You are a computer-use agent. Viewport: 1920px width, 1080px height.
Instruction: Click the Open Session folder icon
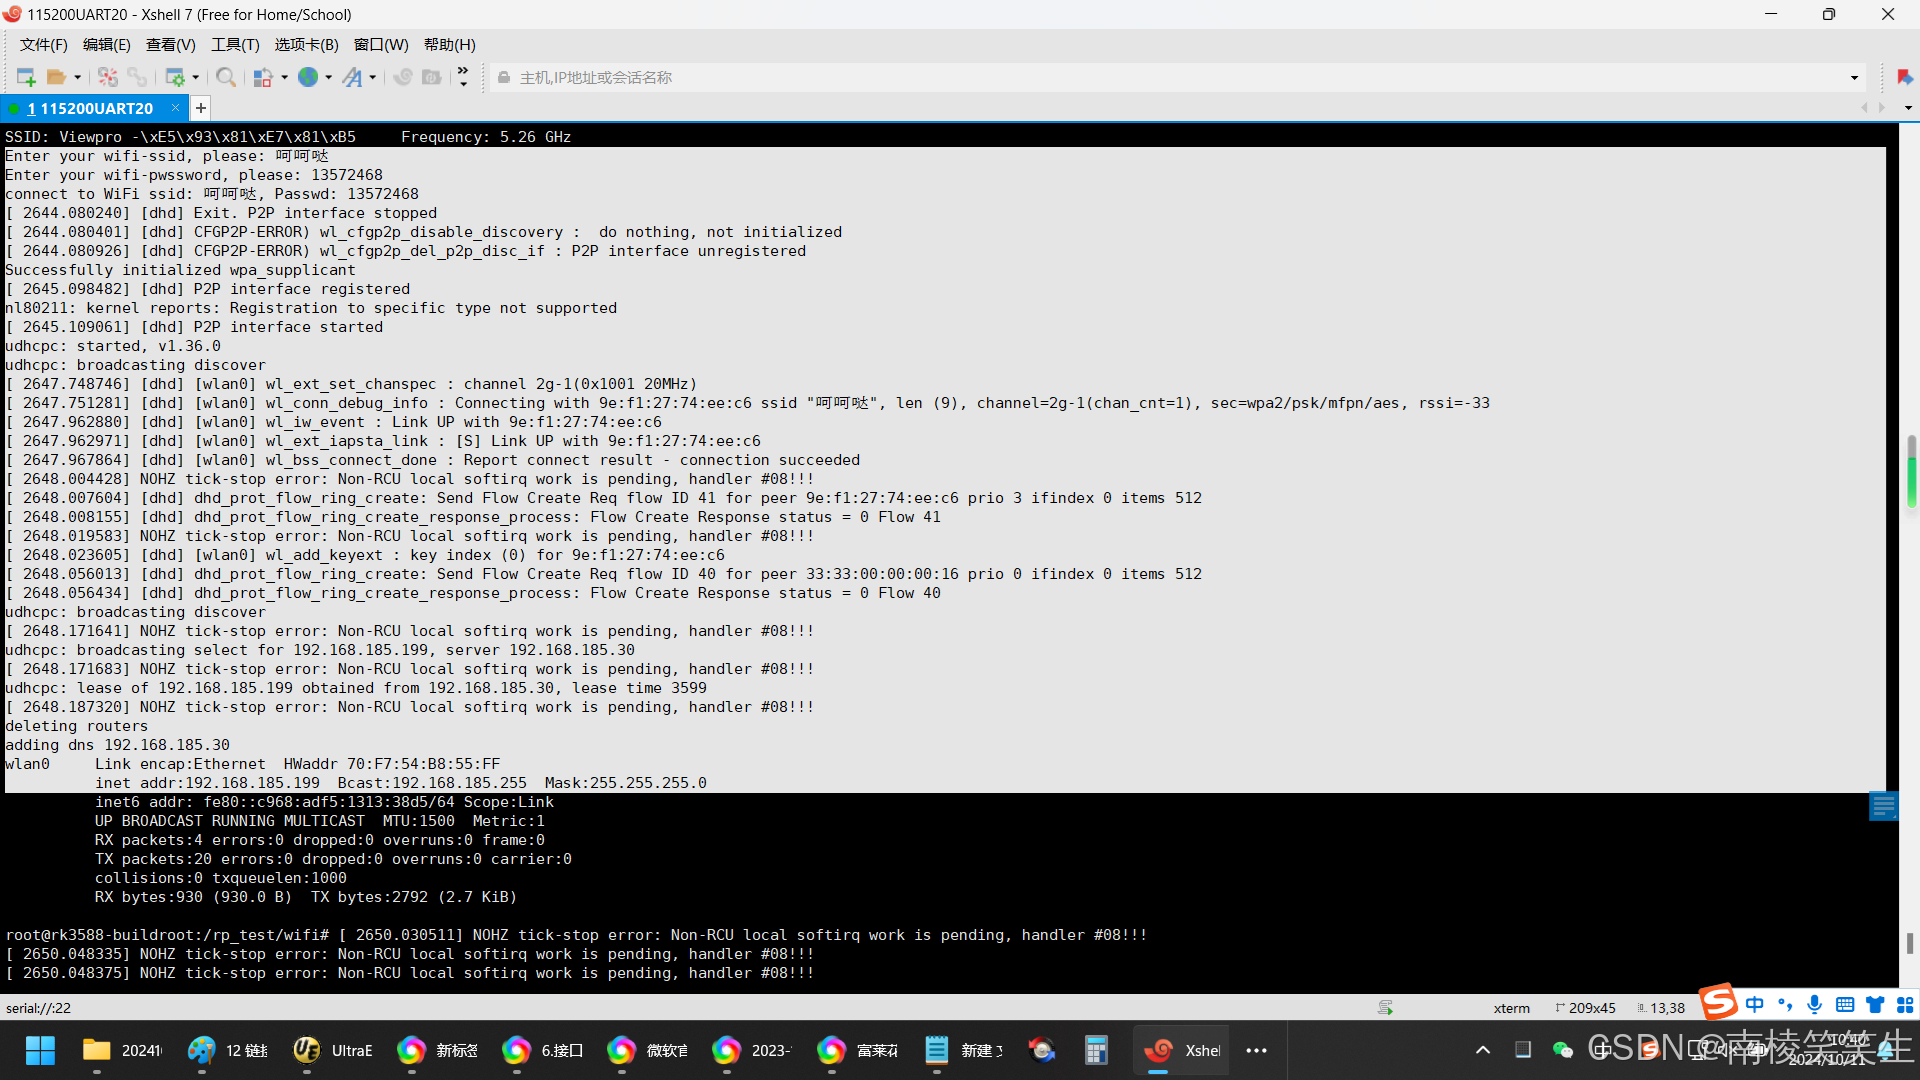56,77
